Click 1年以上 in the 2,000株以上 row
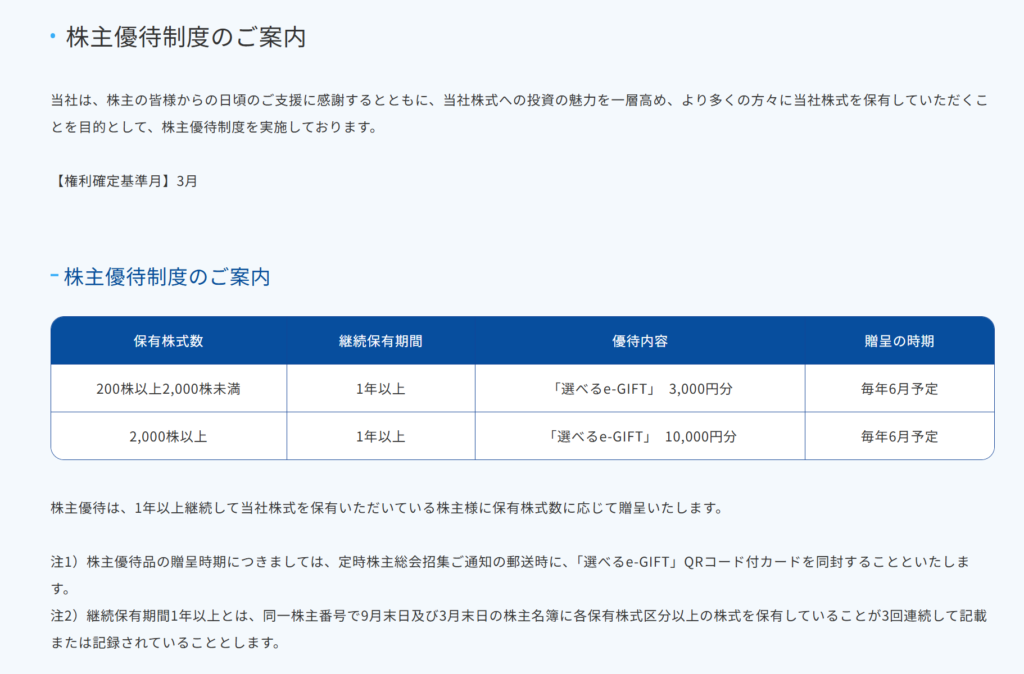Screen dimensions: 1024x674 [x=380, y=436]
